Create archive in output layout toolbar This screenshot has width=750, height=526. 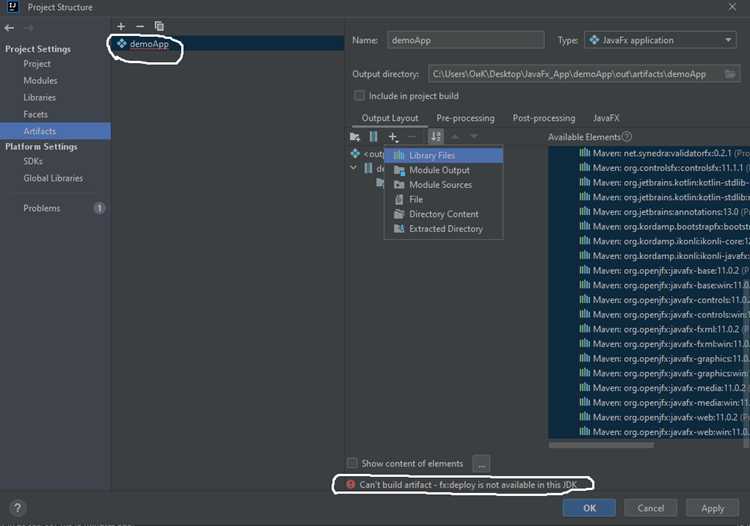point(373,137)
